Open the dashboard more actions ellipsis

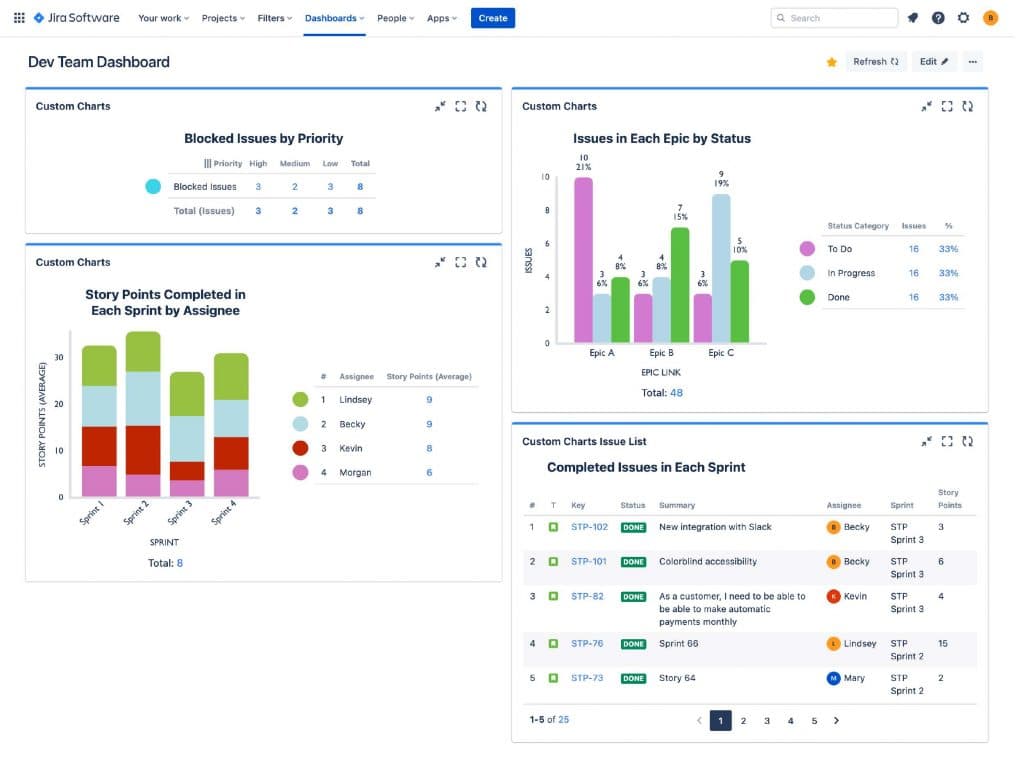[x=972, y=62]
